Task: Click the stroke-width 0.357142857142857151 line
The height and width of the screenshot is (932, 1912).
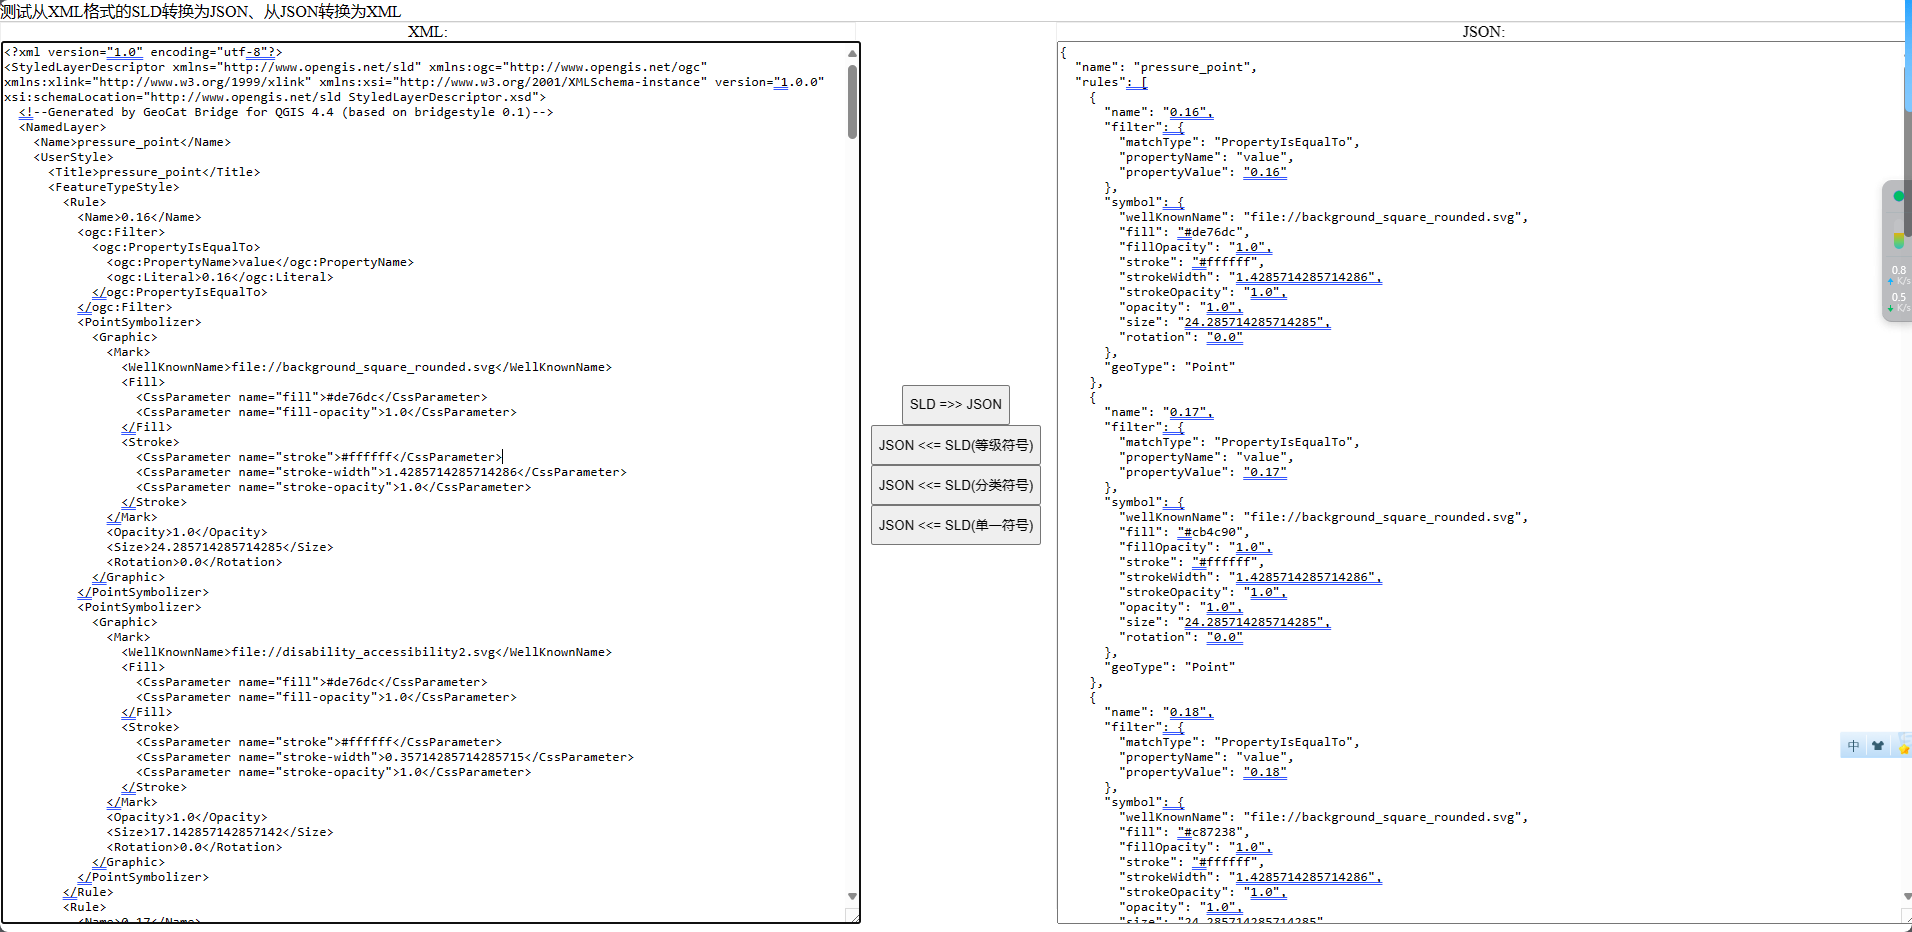Action: pyautogui.click(x=385, y=757)
